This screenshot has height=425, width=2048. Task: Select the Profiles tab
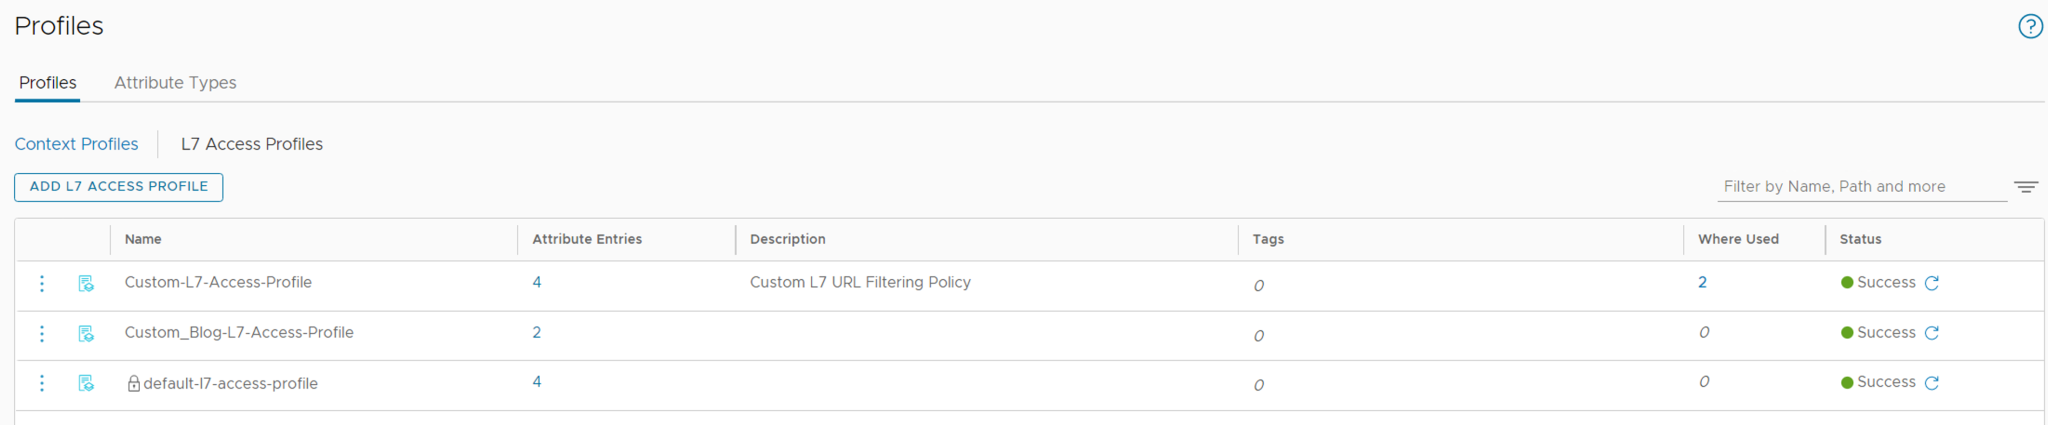point(48,83)
